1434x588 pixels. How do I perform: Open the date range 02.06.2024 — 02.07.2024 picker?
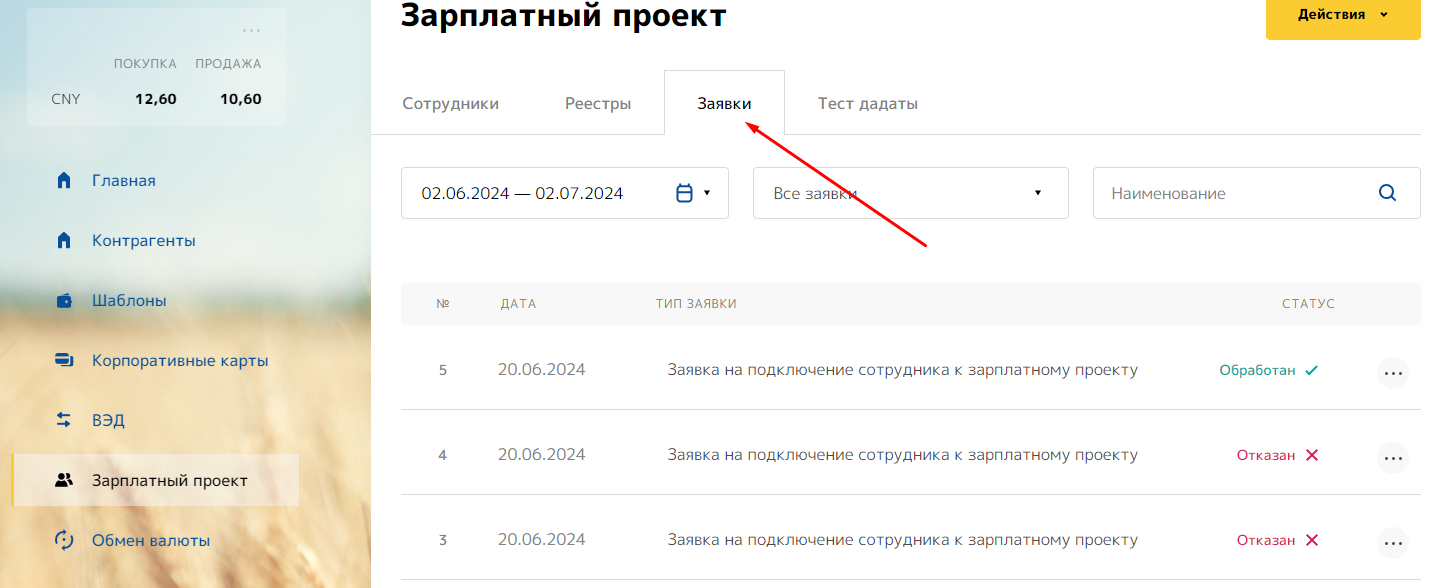[x=523, y=193]
